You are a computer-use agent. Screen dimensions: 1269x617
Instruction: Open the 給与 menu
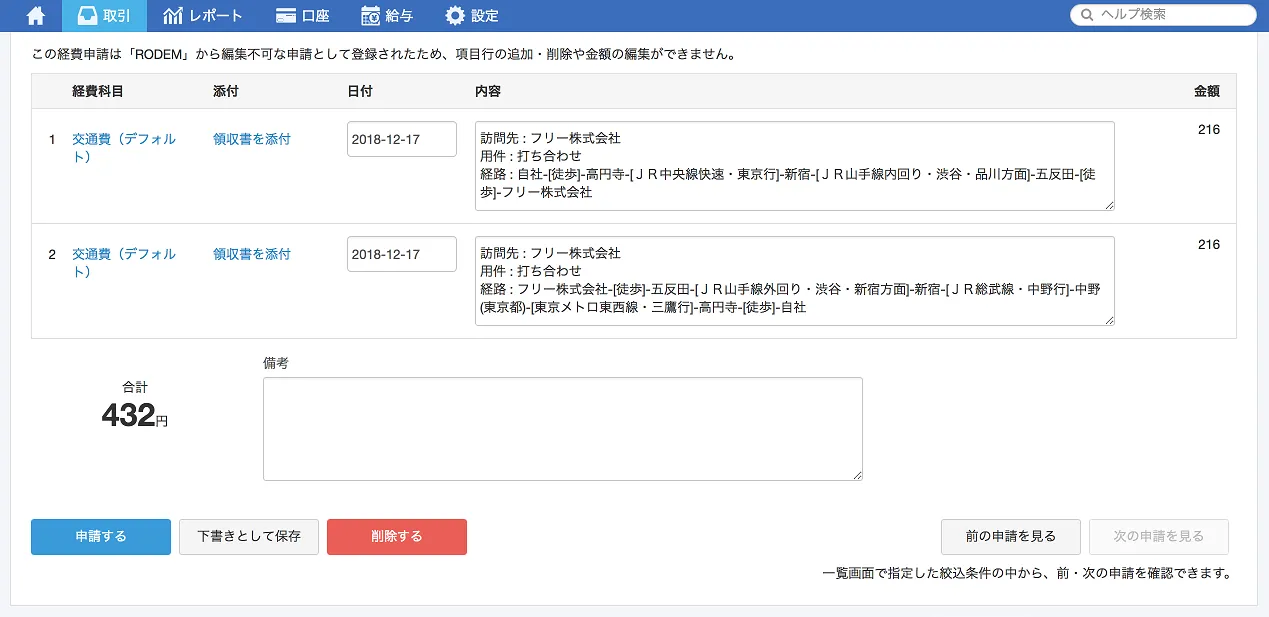(387, 16)
